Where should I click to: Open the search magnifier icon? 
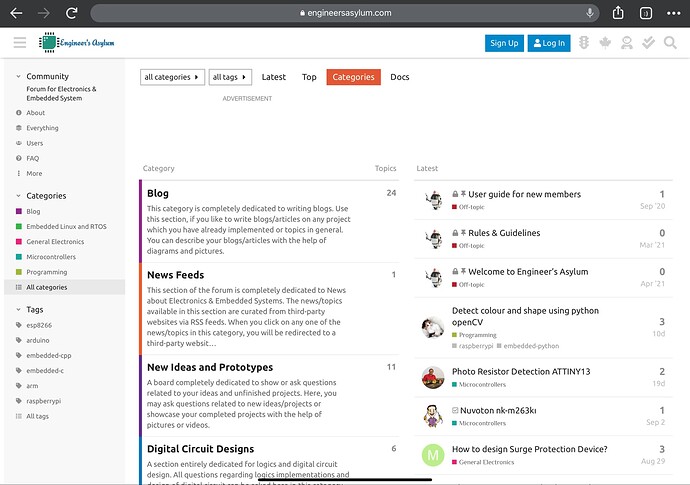[x=670, y=43]
